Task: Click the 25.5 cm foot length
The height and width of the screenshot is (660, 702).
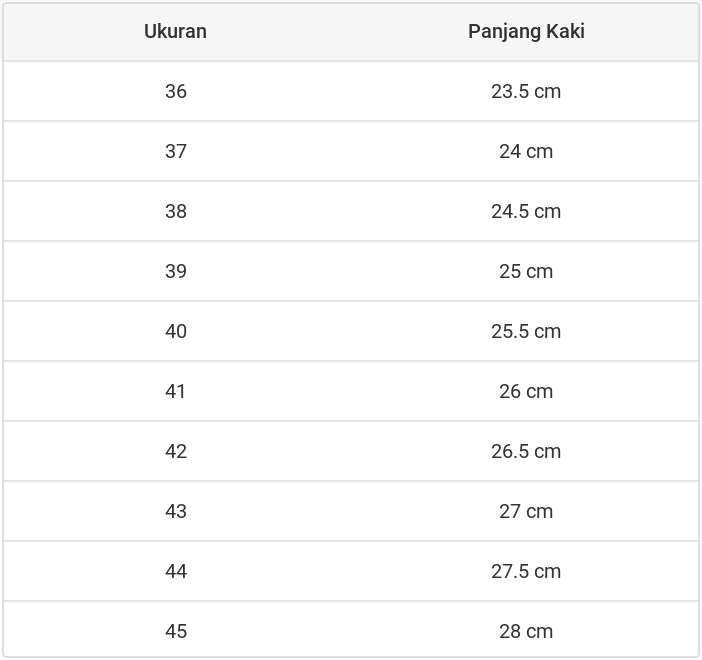Action: tap(526, 331)
